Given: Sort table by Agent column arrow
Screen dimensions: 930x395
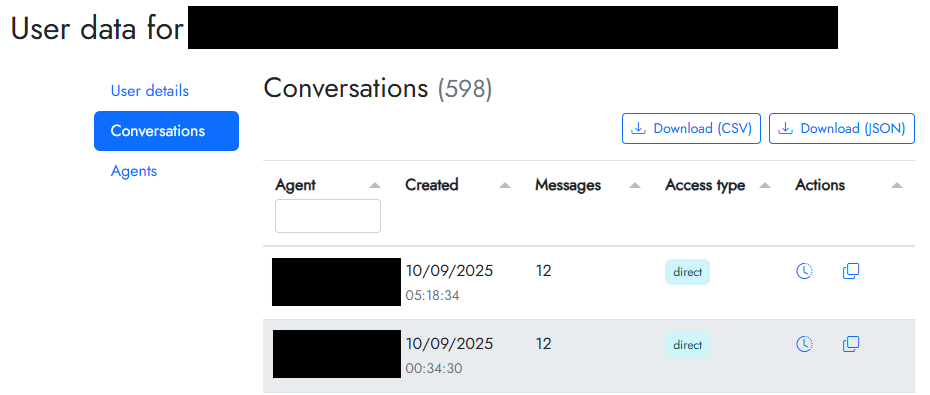Looking at the screenshot, I should click(374, 185).
